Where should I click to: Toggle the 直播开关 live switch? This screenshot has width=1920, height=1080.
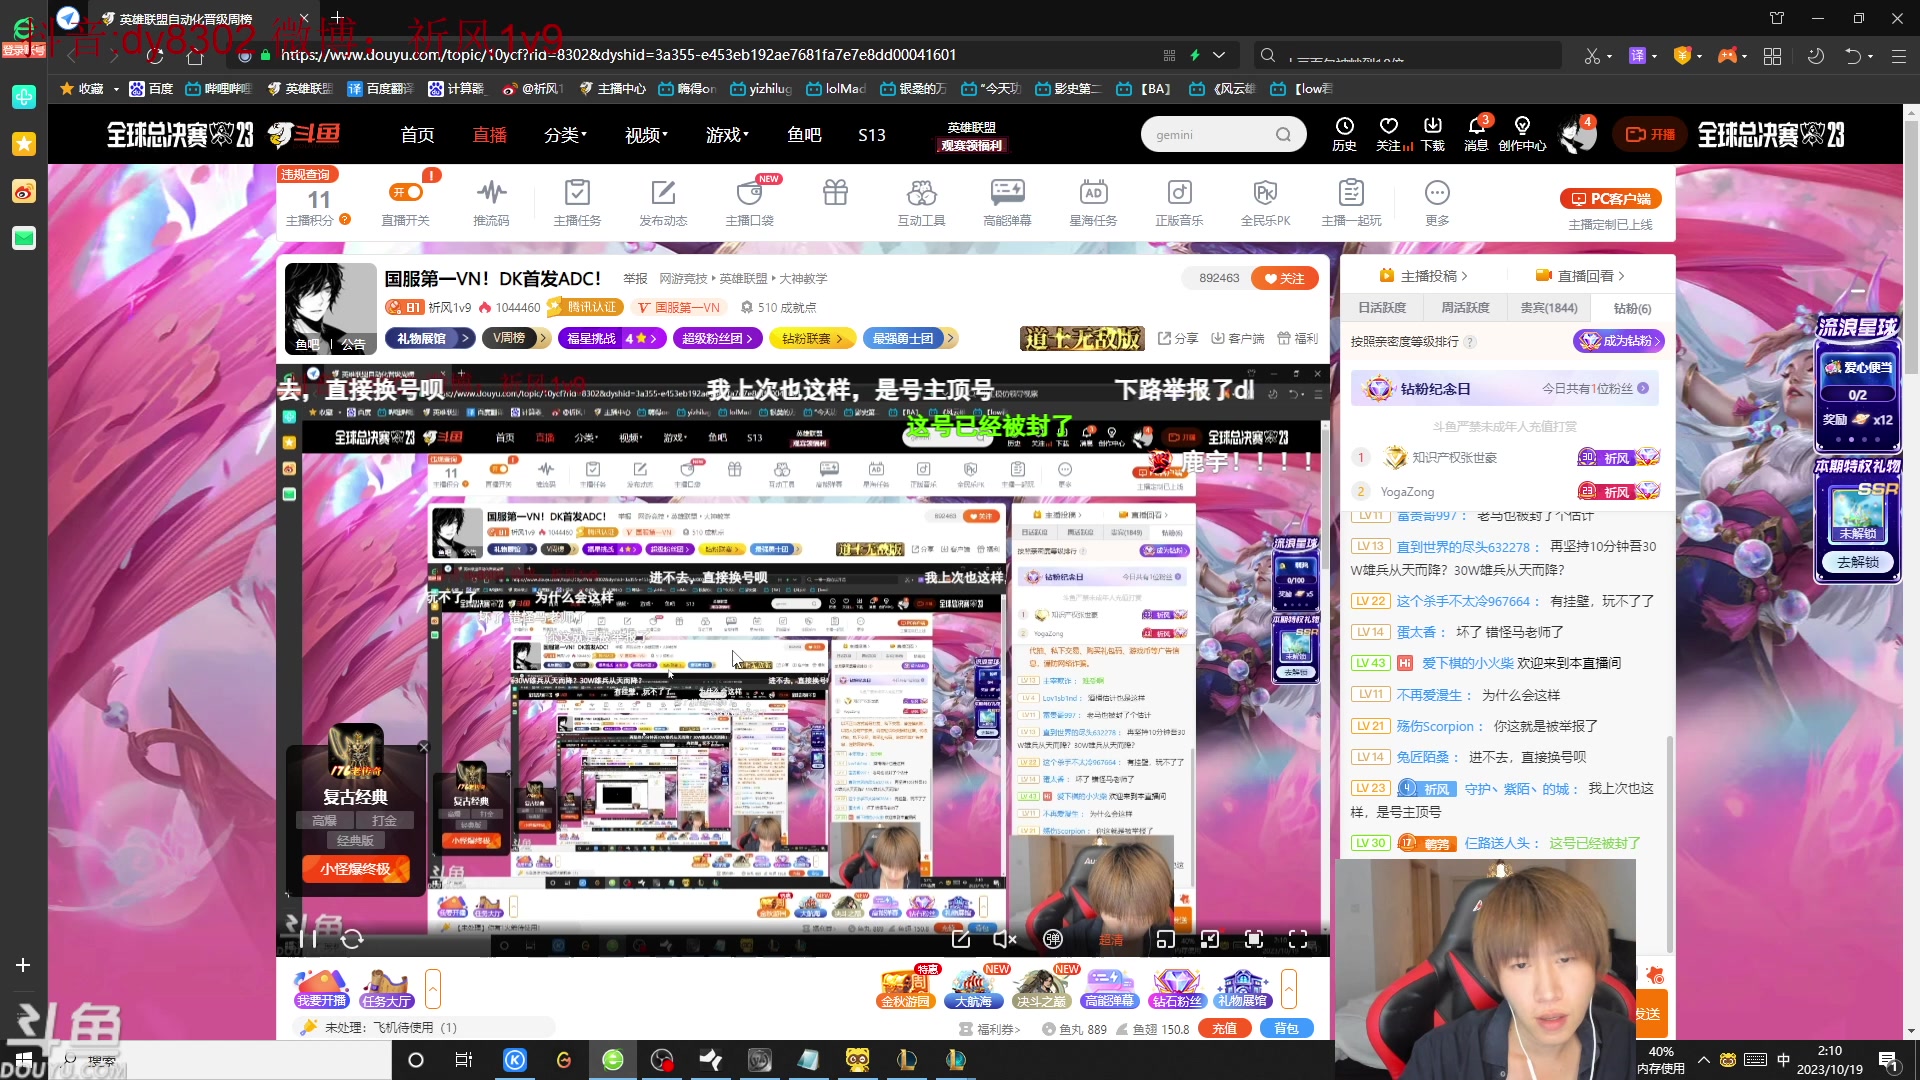coord(406,192)
